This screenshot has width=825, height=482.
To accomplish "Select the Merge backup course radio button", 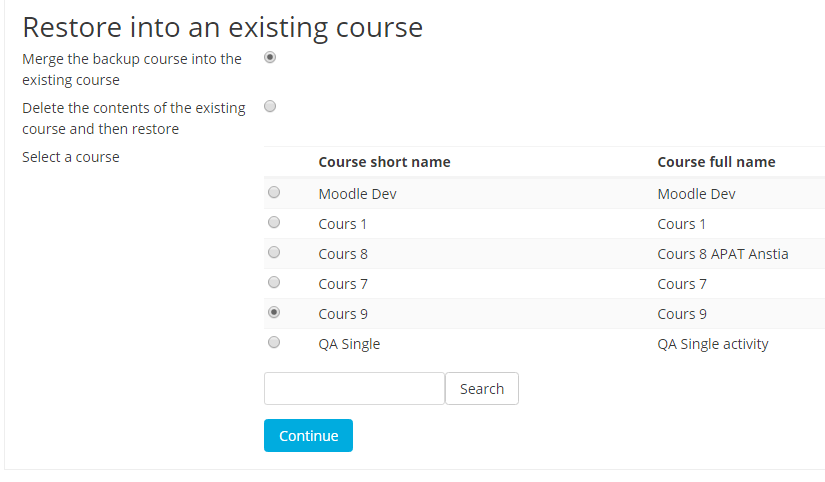I will click(270, 57).
